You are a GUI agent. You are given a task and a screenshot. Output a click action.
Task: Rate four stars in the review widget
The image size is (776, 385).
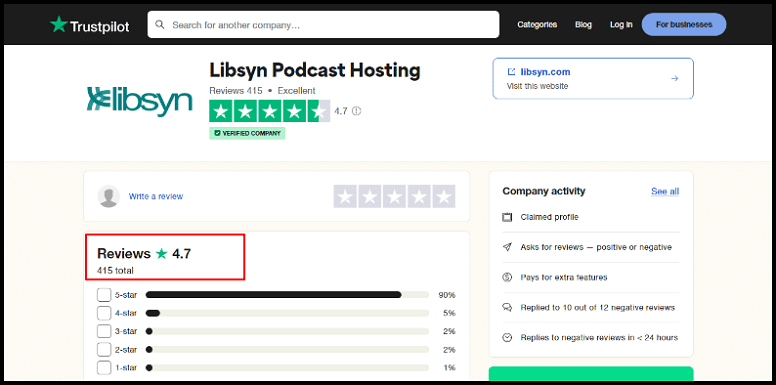click(419, 196)
